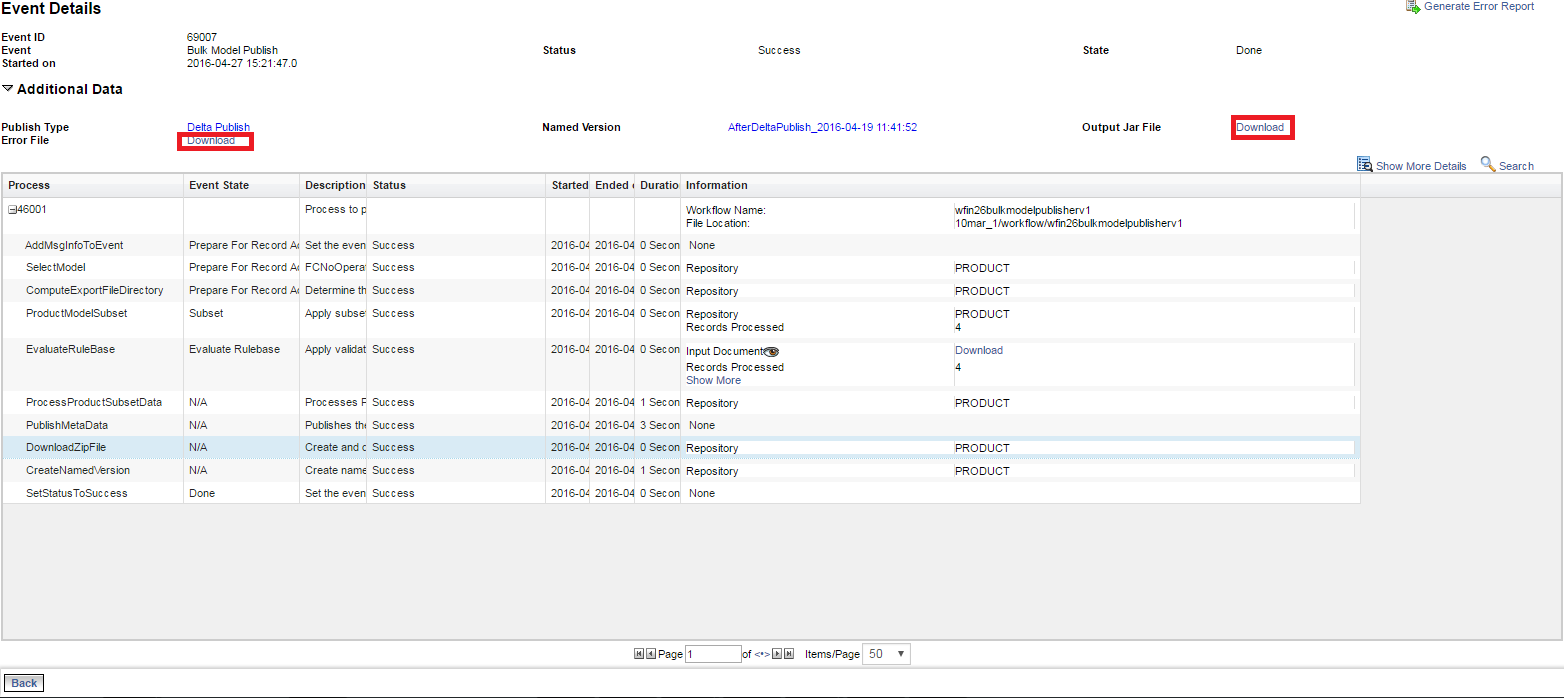Screen dimensions: 1564x698
Task: Click the Generate Error Report icon
Action: (x=1413, y=7)
